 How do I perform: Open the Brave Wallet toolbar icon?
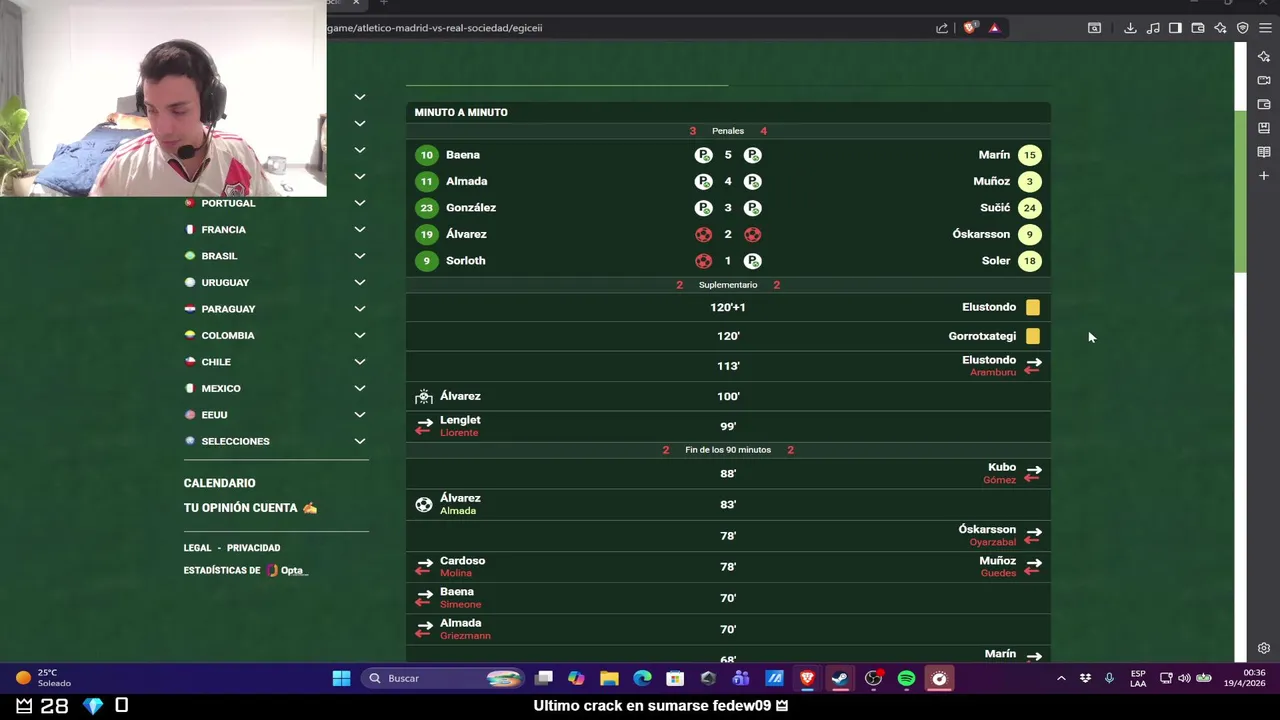coord(1198,28)
